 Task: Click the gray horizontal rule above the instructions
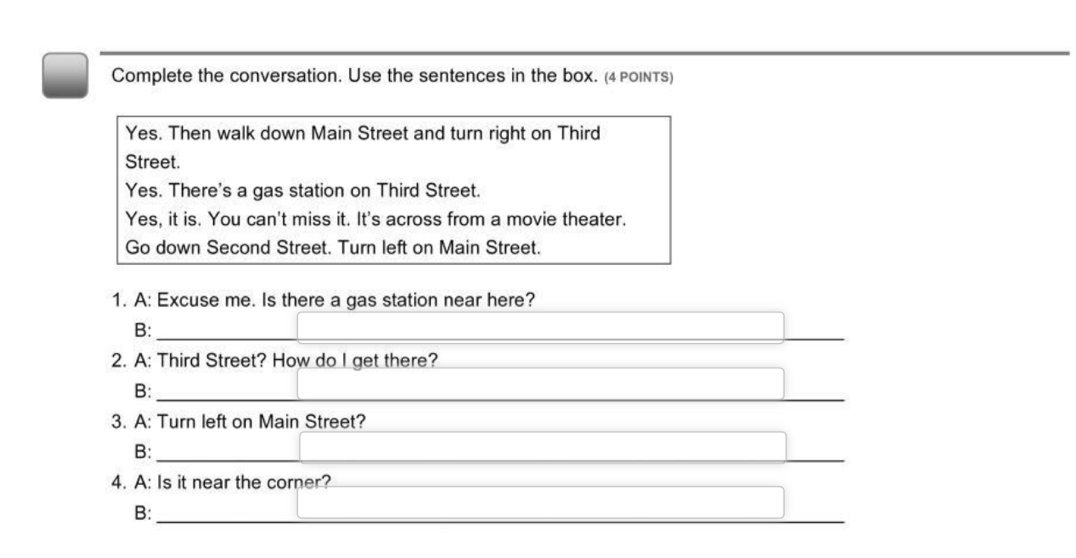tap(583, 53)
